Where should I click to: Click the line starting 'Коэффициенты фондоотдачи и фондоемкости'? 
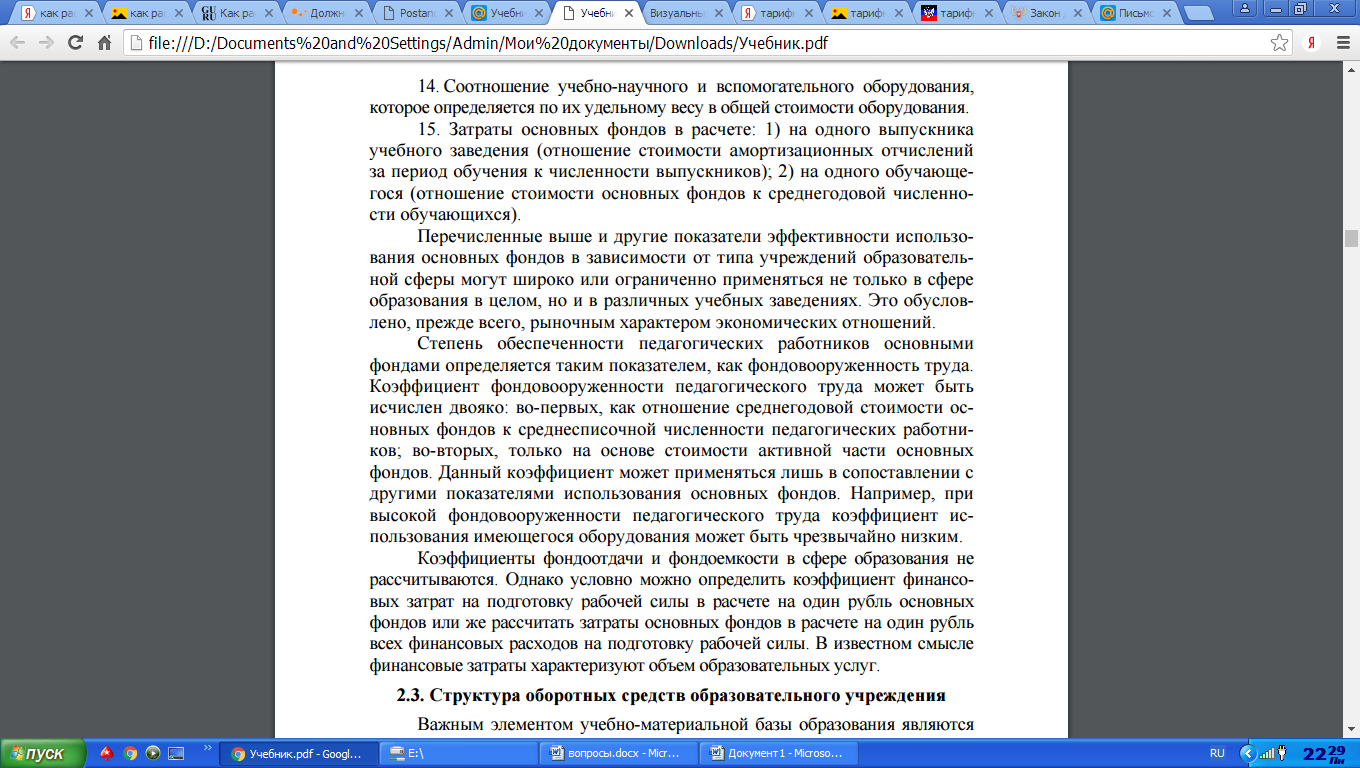[696, 558]
